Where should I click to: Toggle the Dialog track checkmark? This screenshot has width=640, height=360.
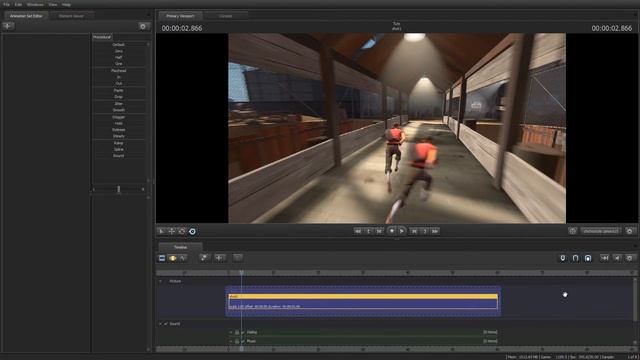243,332
